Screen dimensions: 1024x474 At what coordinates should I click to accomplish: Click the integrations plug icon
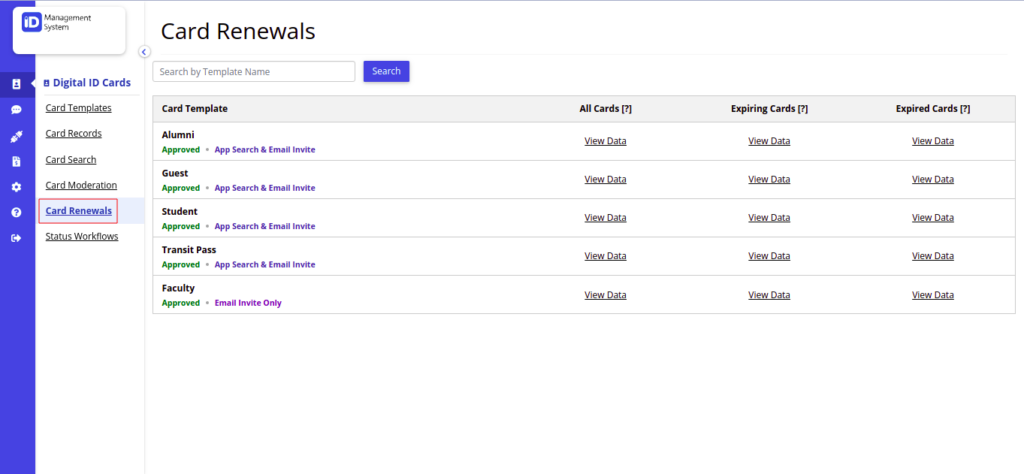tap(16, 136)
